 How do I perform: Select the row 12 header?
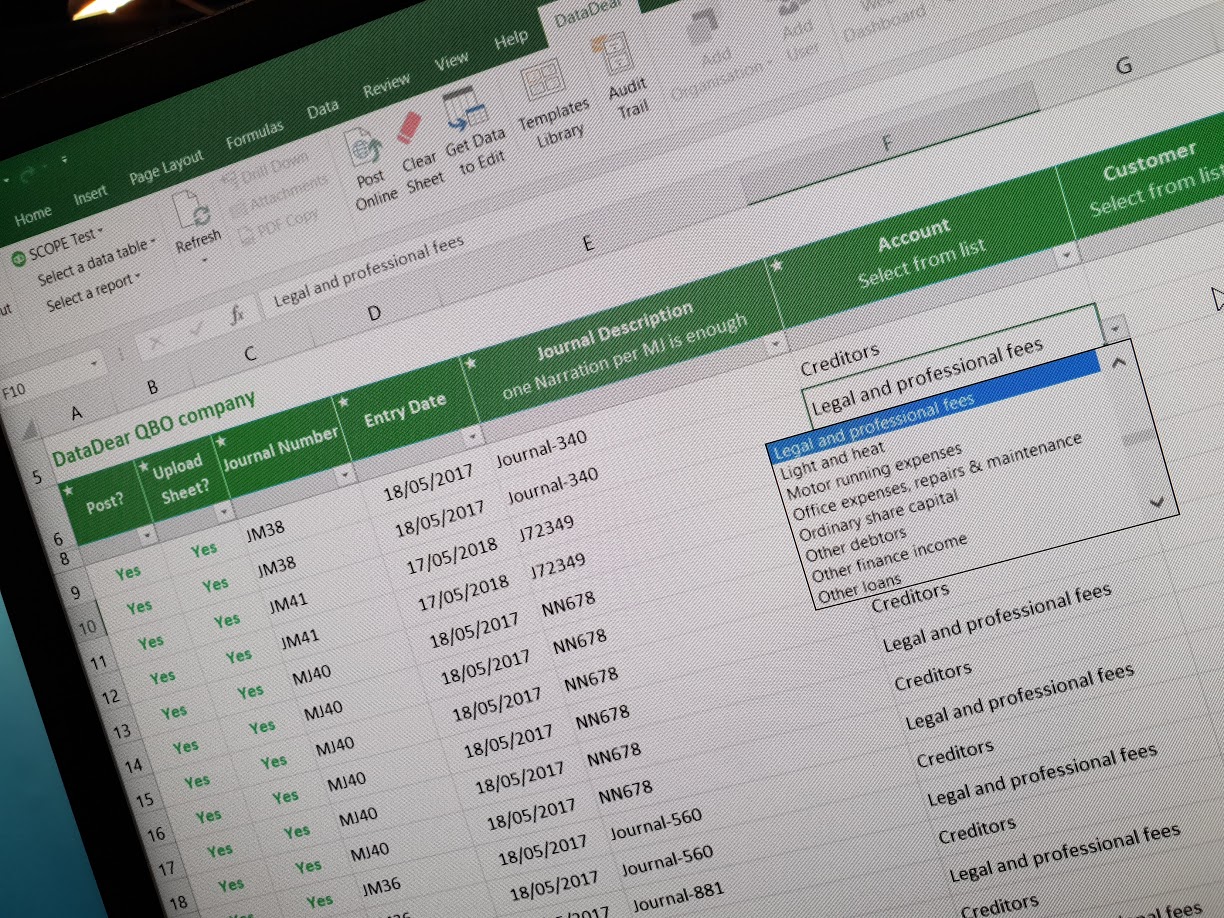pos(111,695)
